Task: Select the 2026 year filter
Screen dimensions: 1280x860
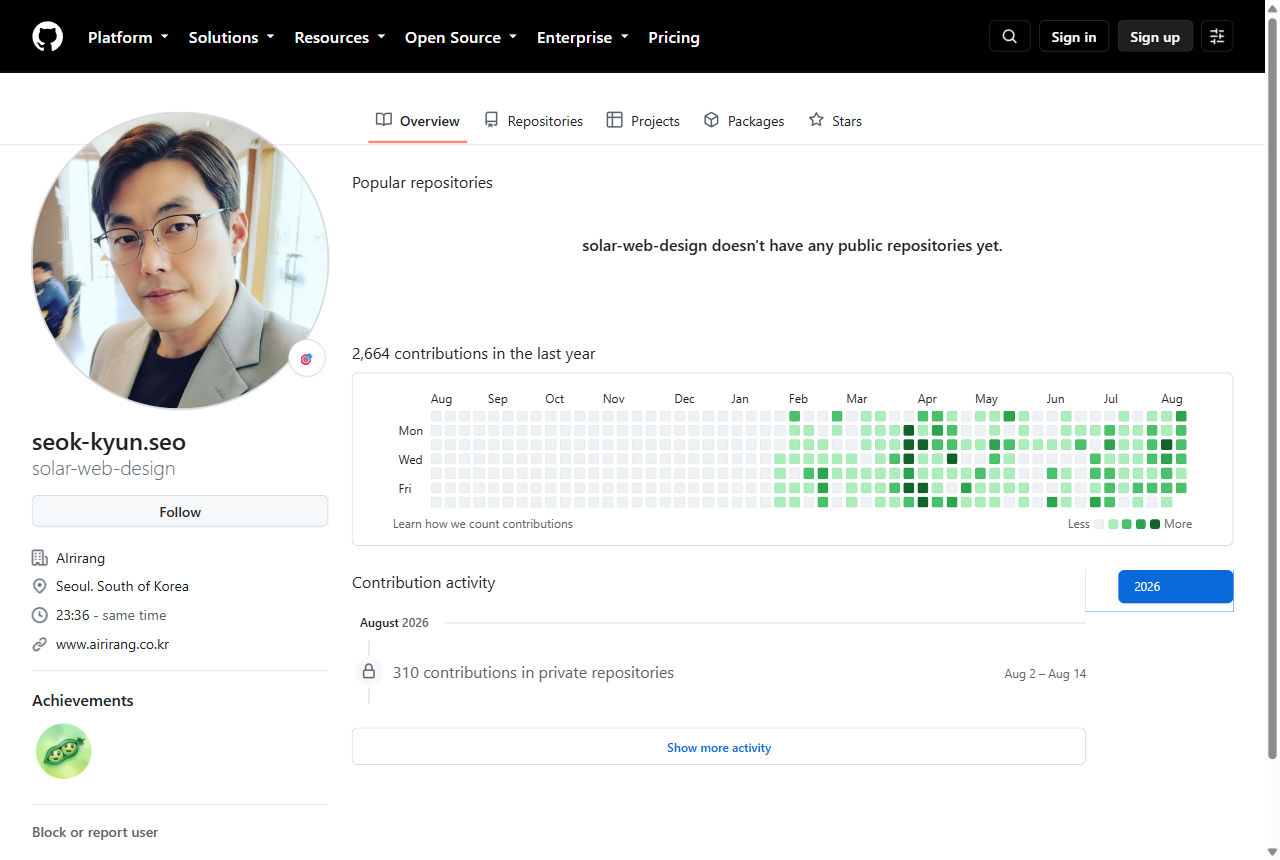Action: pos(1175,586)
